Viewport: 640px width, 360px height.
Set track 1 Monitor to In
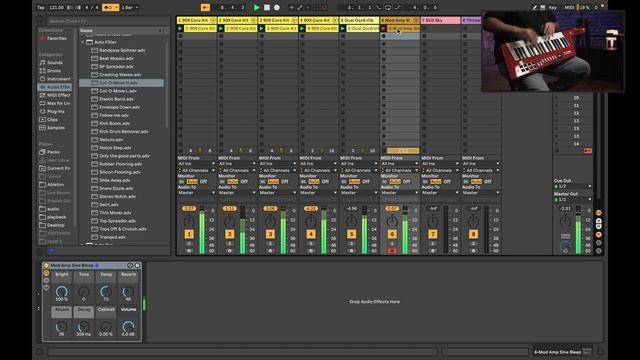coord(181,182)
